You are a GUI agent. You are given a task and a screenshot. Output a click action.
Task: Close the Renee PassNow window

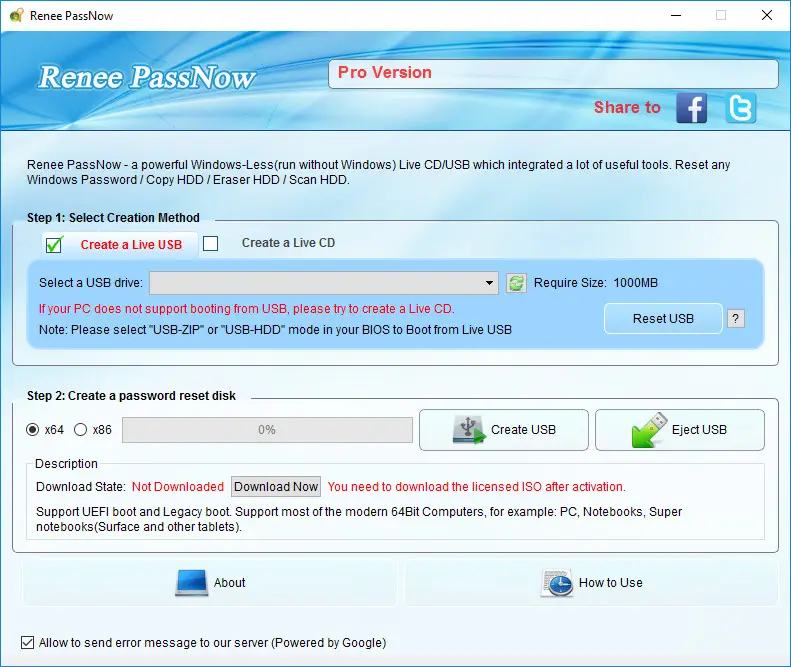pyautogui.click(x=767, y=16)
